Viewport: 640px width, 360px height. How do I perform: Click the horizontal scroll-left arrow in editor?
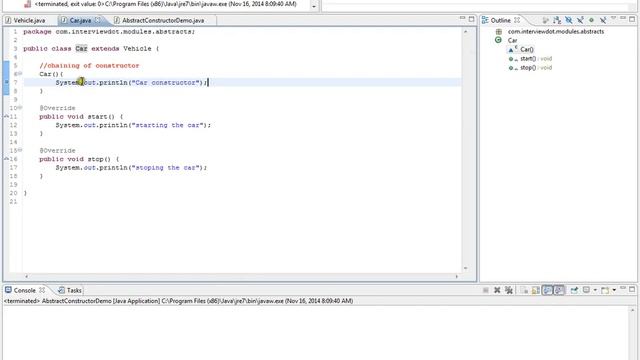point(27,276)
